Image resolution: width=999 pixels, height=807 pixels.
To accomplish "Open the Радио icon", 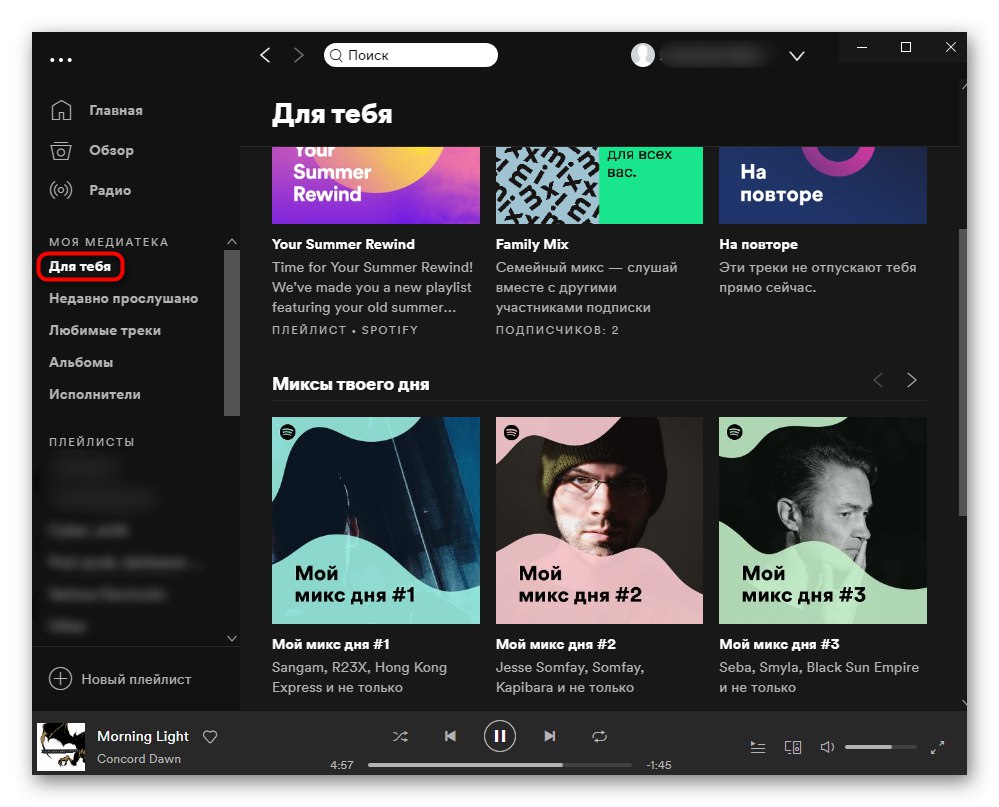I will [x=61, y=190].
